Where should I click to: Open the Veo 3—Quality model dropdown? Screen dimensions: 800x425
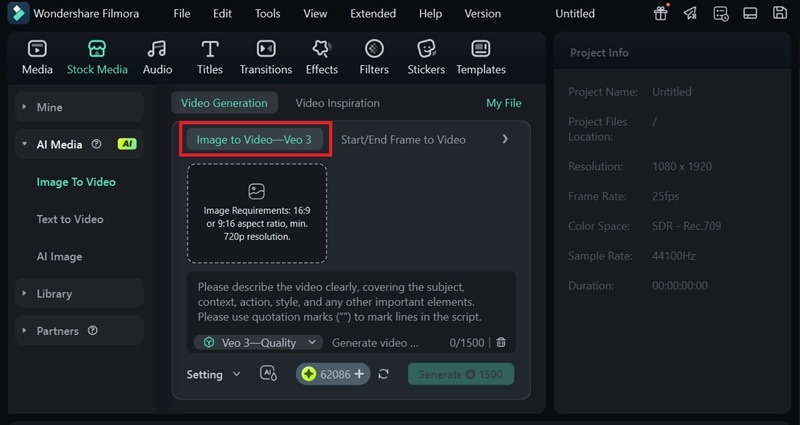[x=258, y=343]
